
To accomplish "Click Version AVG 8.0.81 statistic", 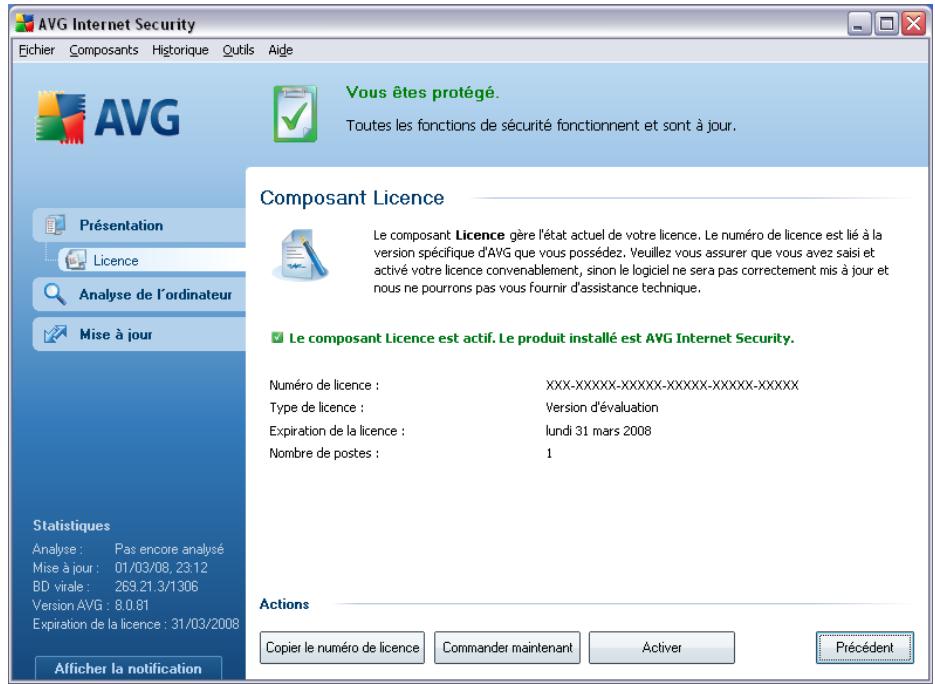I will pyautogui.click(x=91, y=605).
